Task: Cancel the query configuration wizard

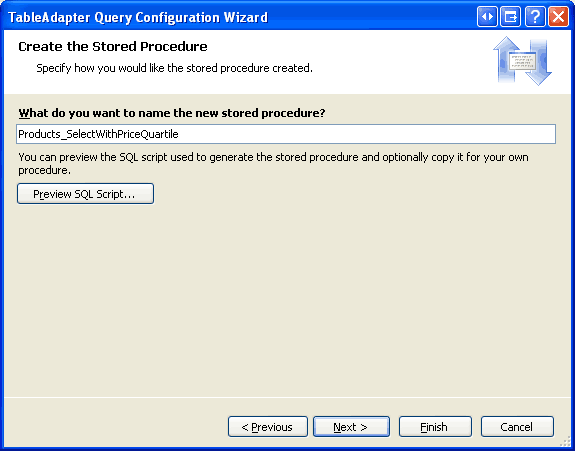Action: coord(517,427)
